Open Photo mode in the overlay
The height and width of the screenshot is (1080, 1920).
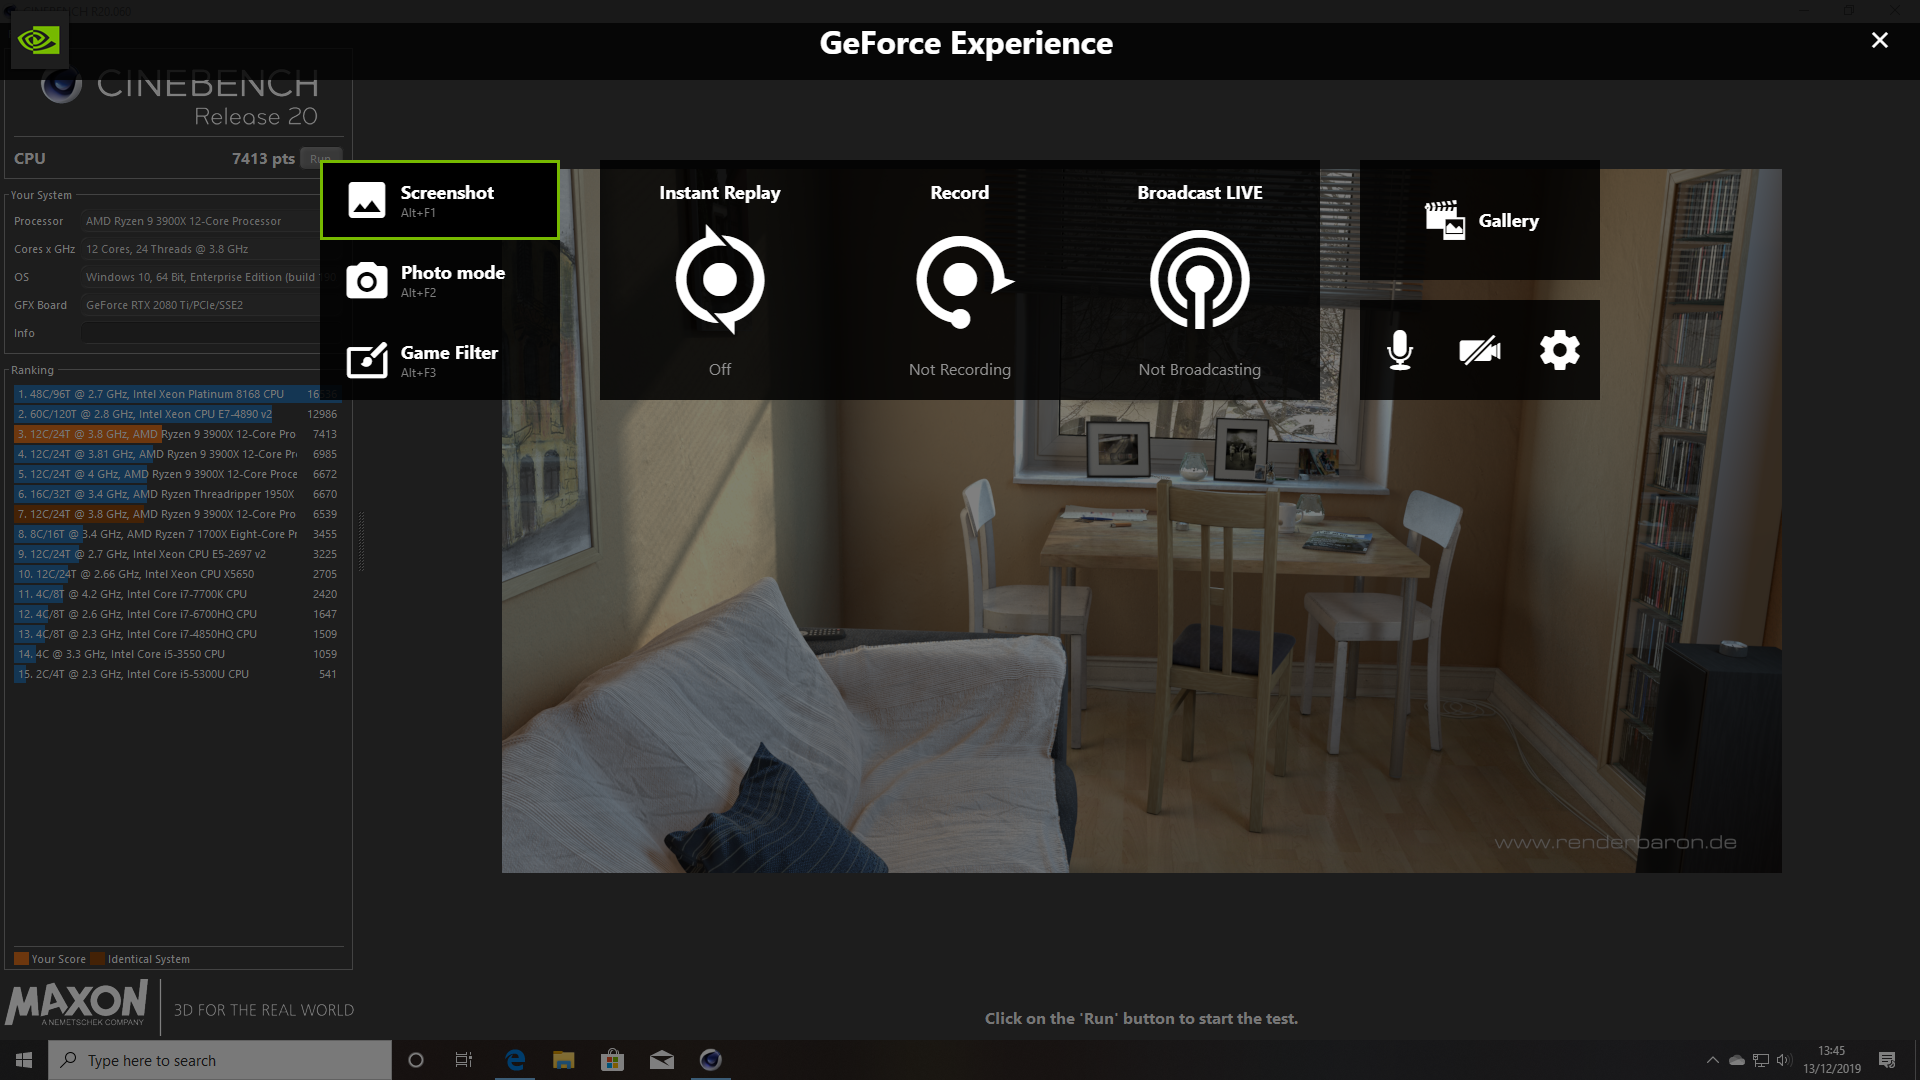[440, 280]
